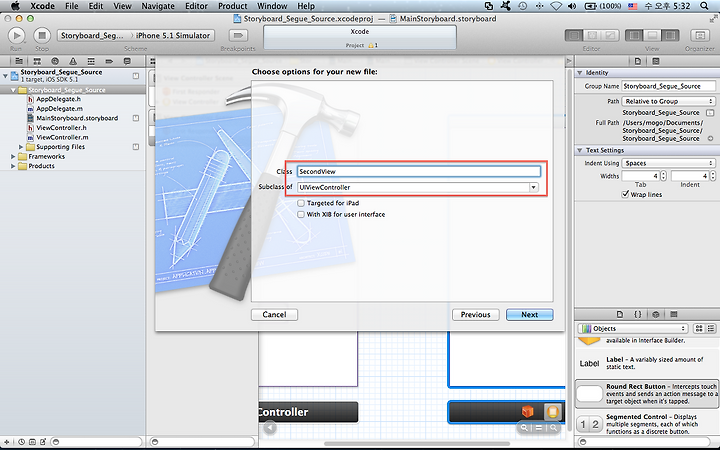
Task: Open the Debug navigator icon
Action: 91,61
